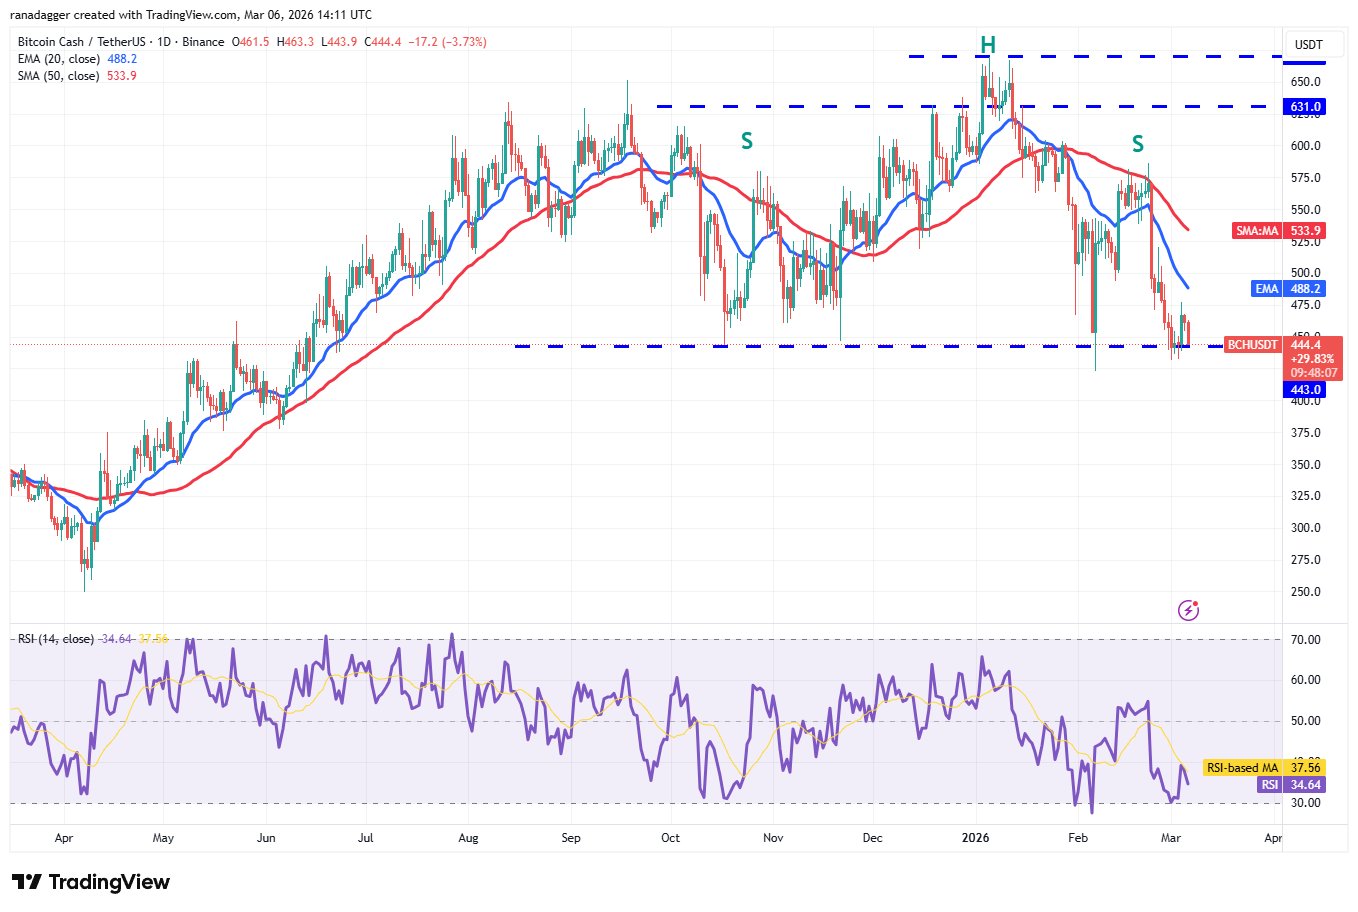Viewport: 1358px width, 912px height.
Task: Click the 2026 marker on time axis
Action: point(975,838)
